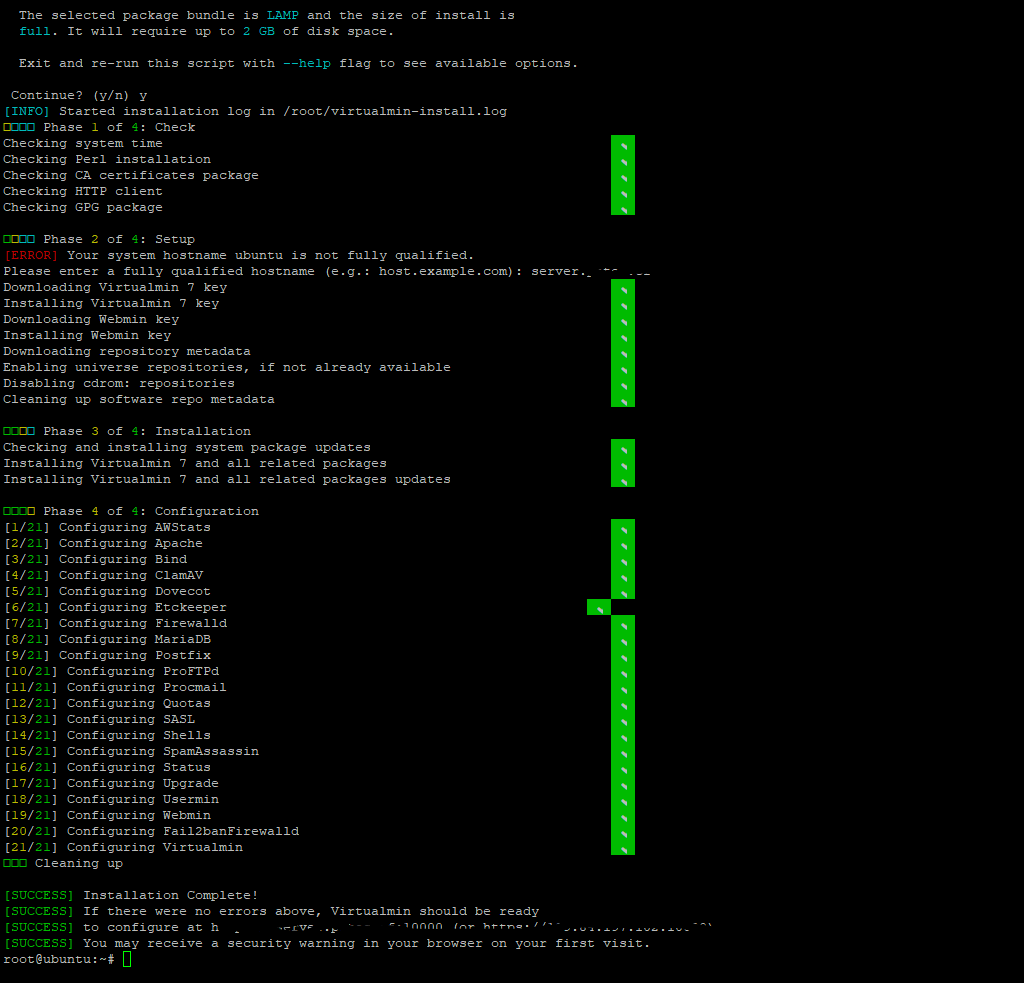Click the '[15/21] Configuring SpamAssassin' line
This screenshot has height=983, width=1024.
tap(131, 751)
